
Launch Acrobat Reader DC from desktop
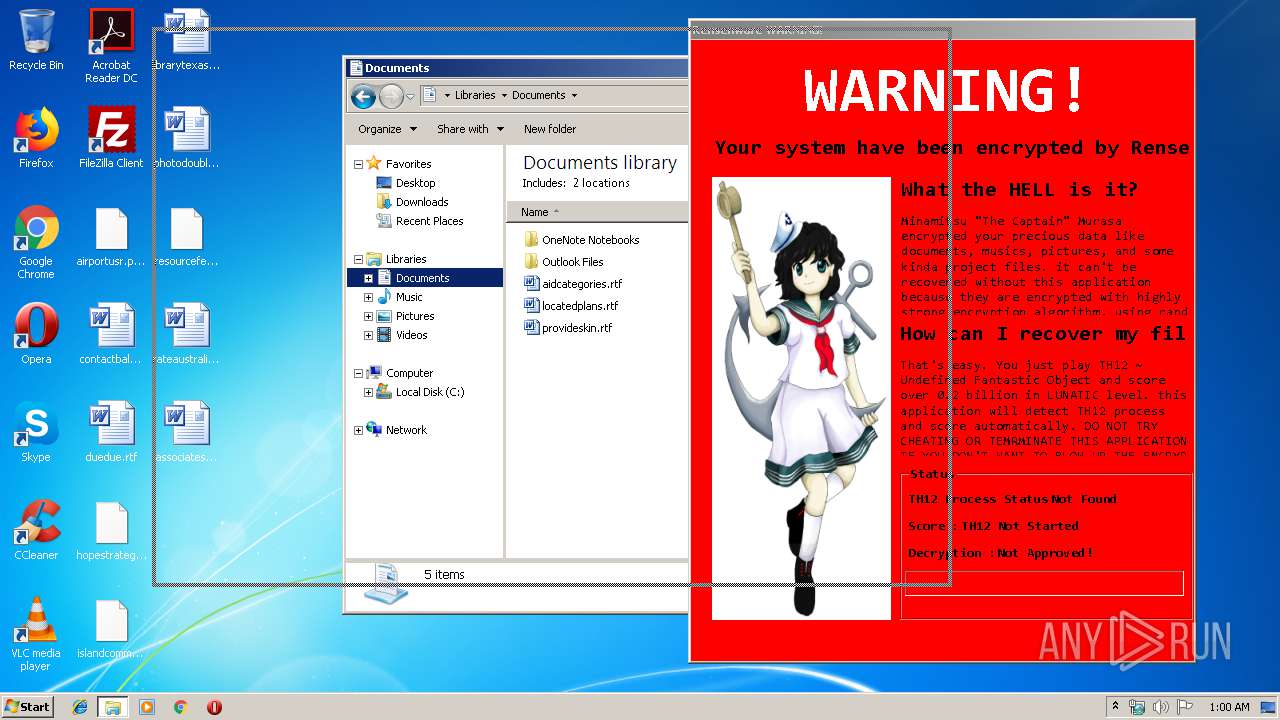(111, 46)
